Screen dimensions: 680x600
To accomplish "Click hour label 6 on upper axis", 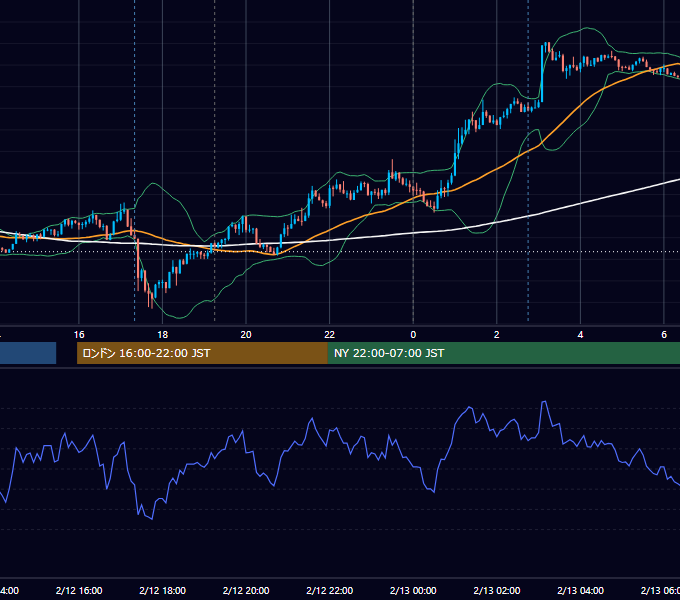I will (x=664, y=335).
